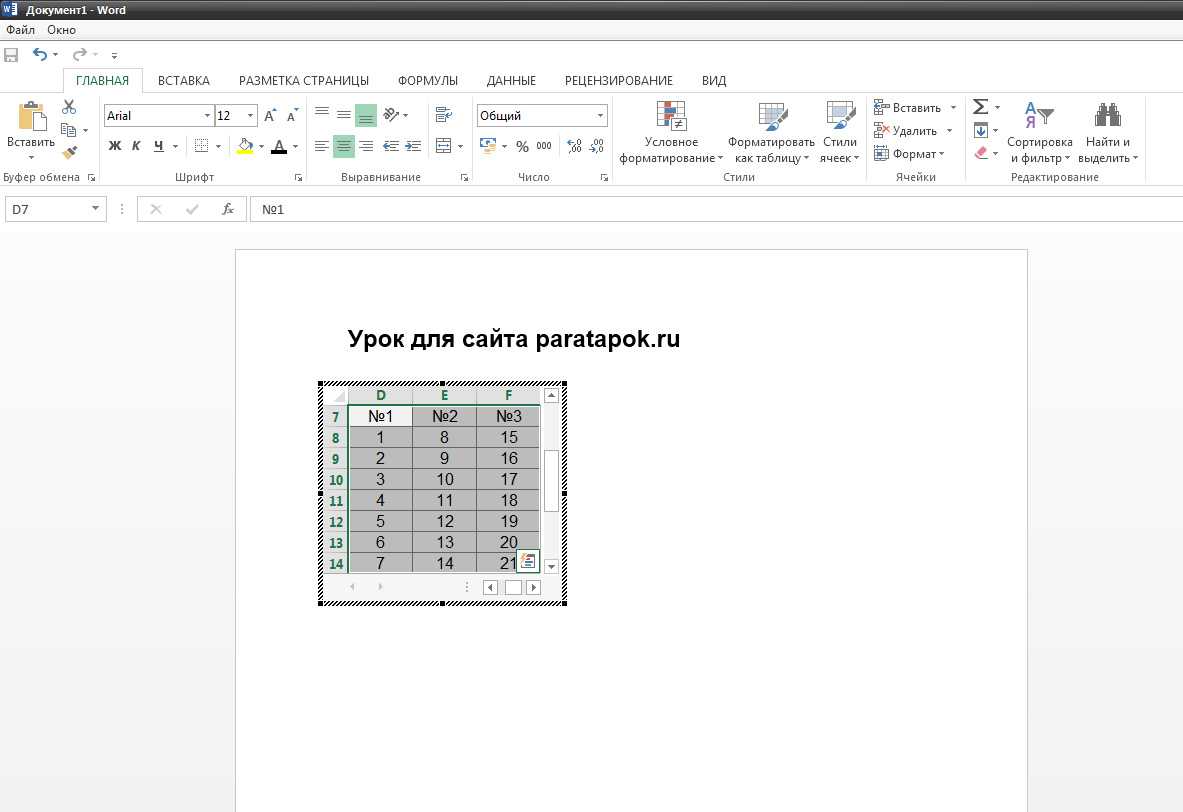Image resolution: width=1183 pixels, height=812 pixels.
Task: Increase font size with large A icon
Action: click(270, 115)
